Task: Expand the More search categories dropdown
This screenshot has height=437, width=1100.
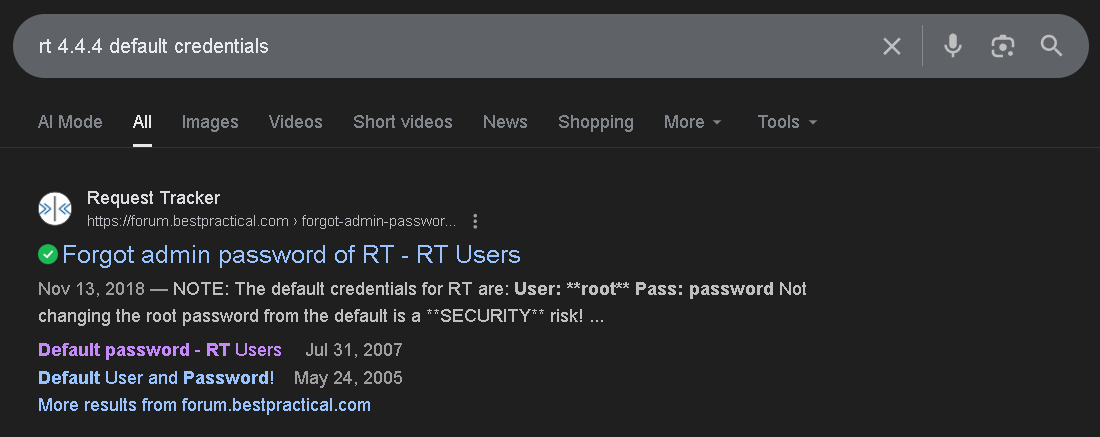Action: click(x=692, y=122)
